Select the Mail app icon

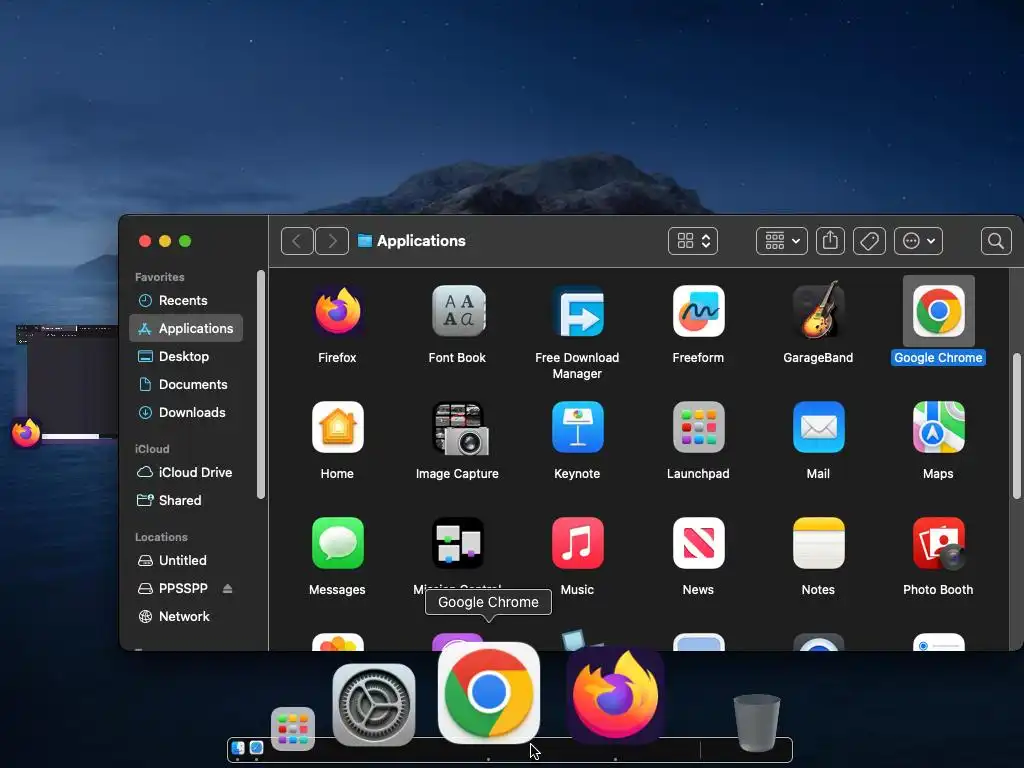click(x=818, y=427)
